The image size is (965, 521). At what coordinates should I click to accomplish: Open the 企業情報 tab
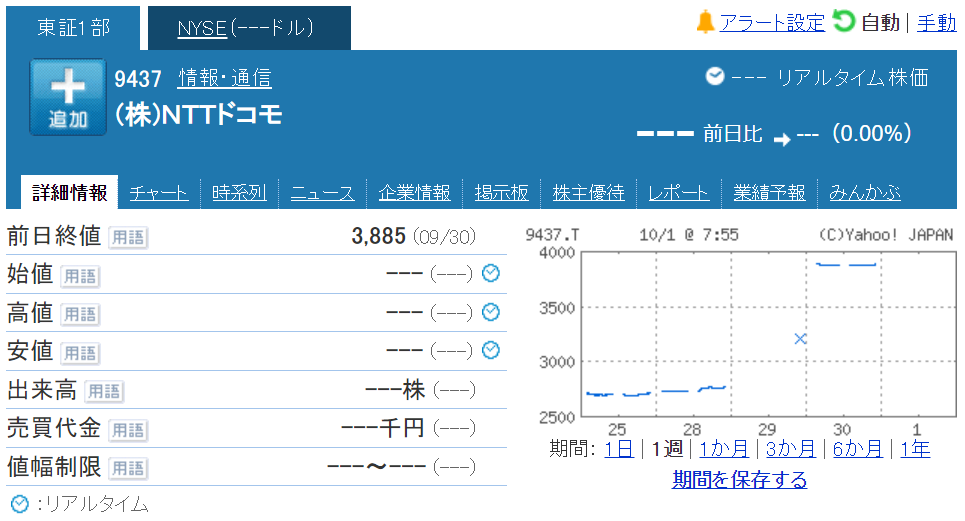[x=415, y=193]
